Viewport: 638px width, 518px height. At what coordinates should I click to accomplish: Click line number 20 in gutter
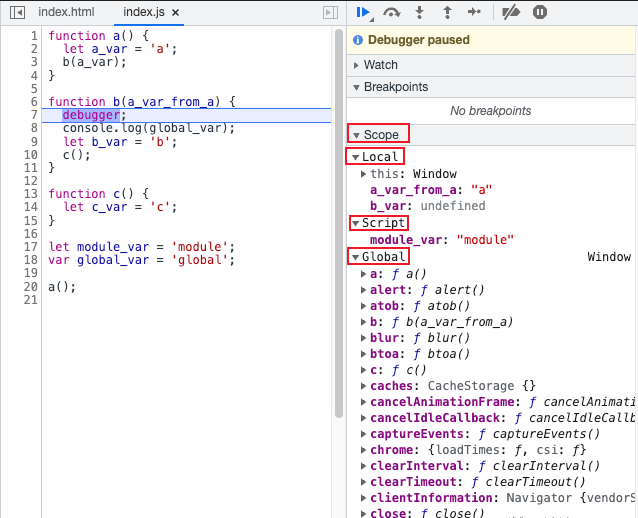30,286
